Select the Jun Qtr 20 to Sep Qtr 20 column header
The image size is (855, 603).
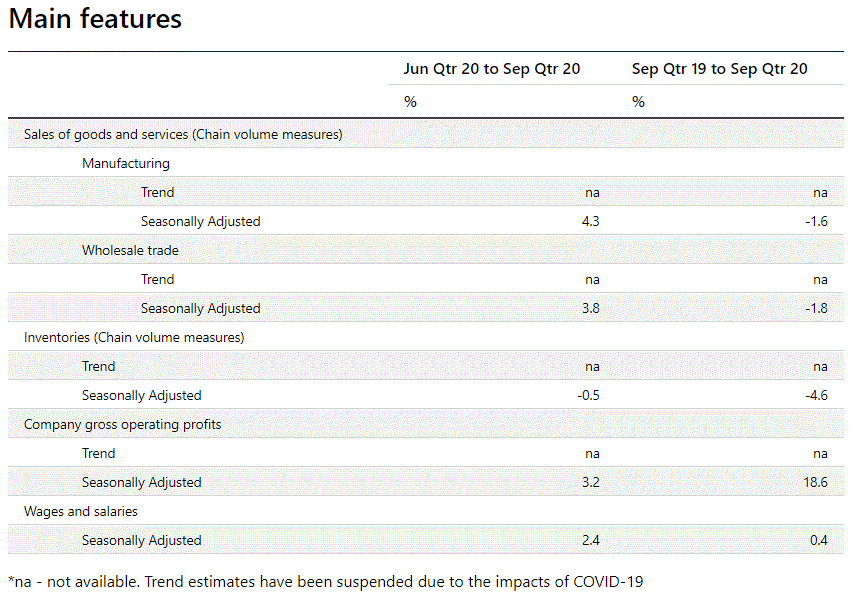point(491,69)
